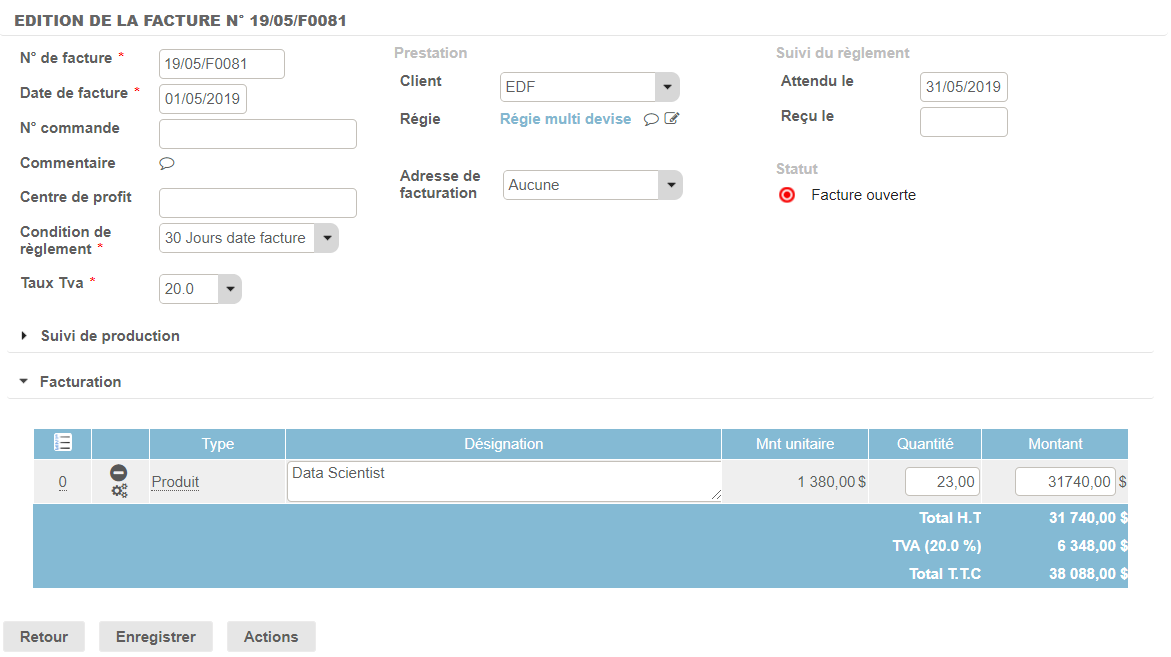Collapse the Facturation section
Screen dimensions: 1171x657
coord(80,382)
